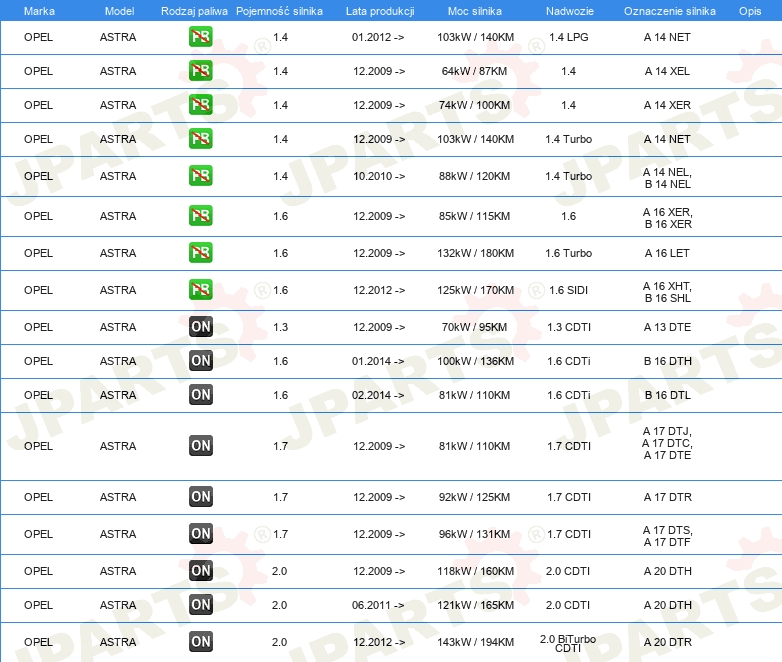
Task: Click diesel ON icon in B 16 DTH row
Action: [201, 361]
